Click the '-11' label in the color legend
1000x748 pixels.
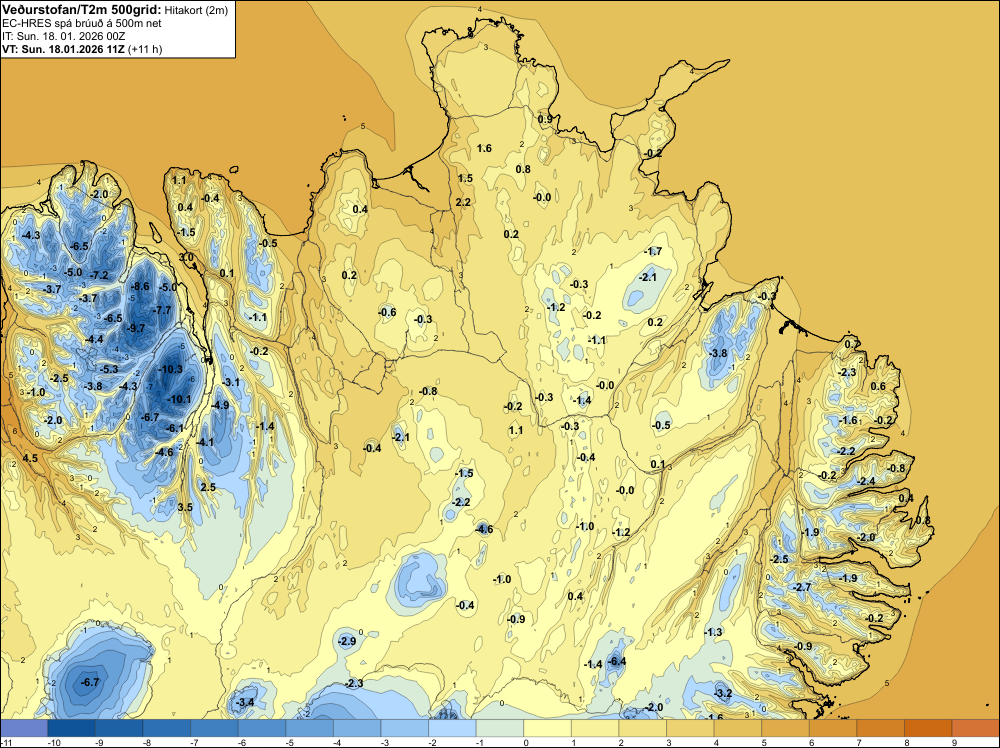coord(5,742)
